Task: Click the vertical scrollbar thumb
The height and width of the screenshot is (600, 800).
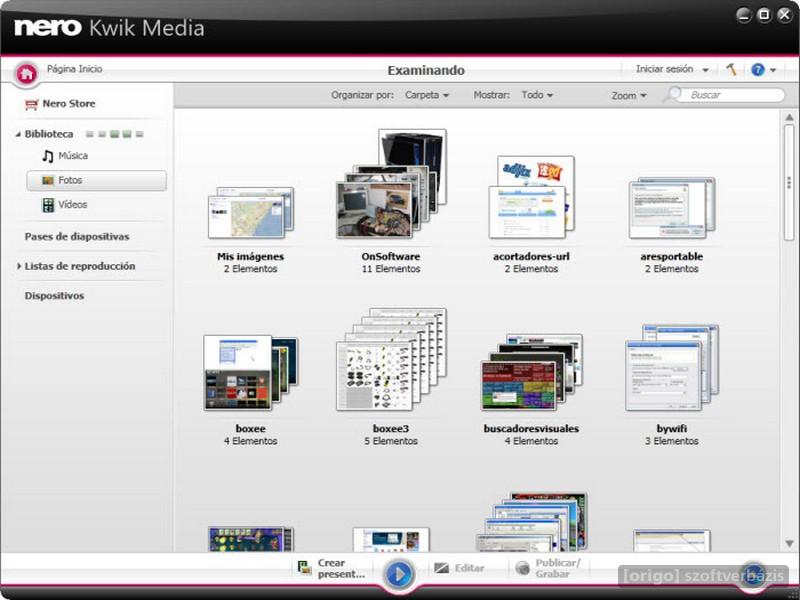Action: tap(789, 182)
